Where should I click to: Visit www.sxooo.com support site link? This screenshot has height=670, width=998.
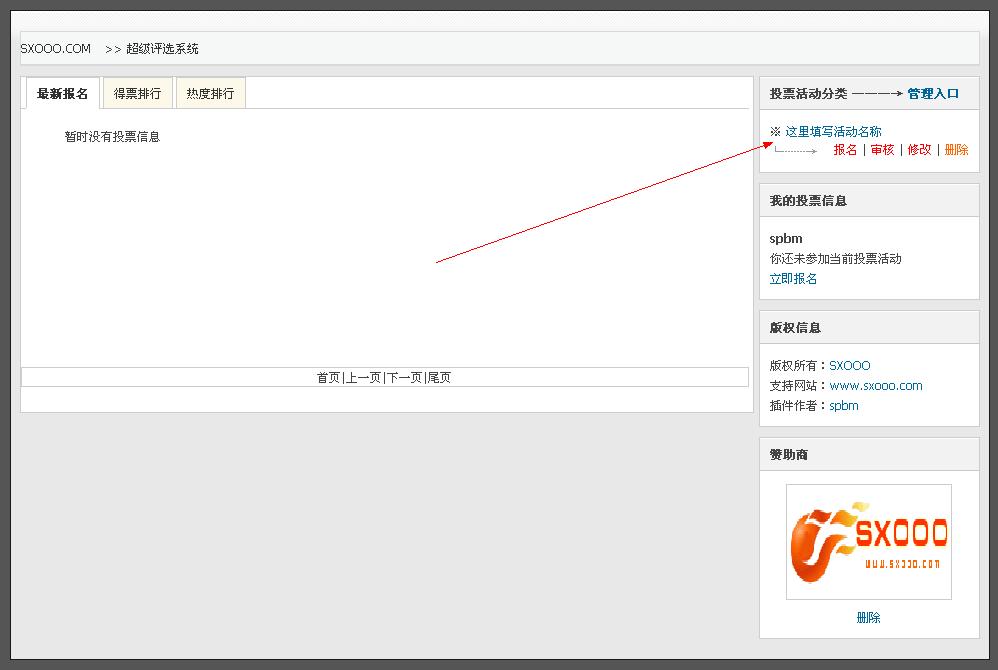click(x=876, y=386)
